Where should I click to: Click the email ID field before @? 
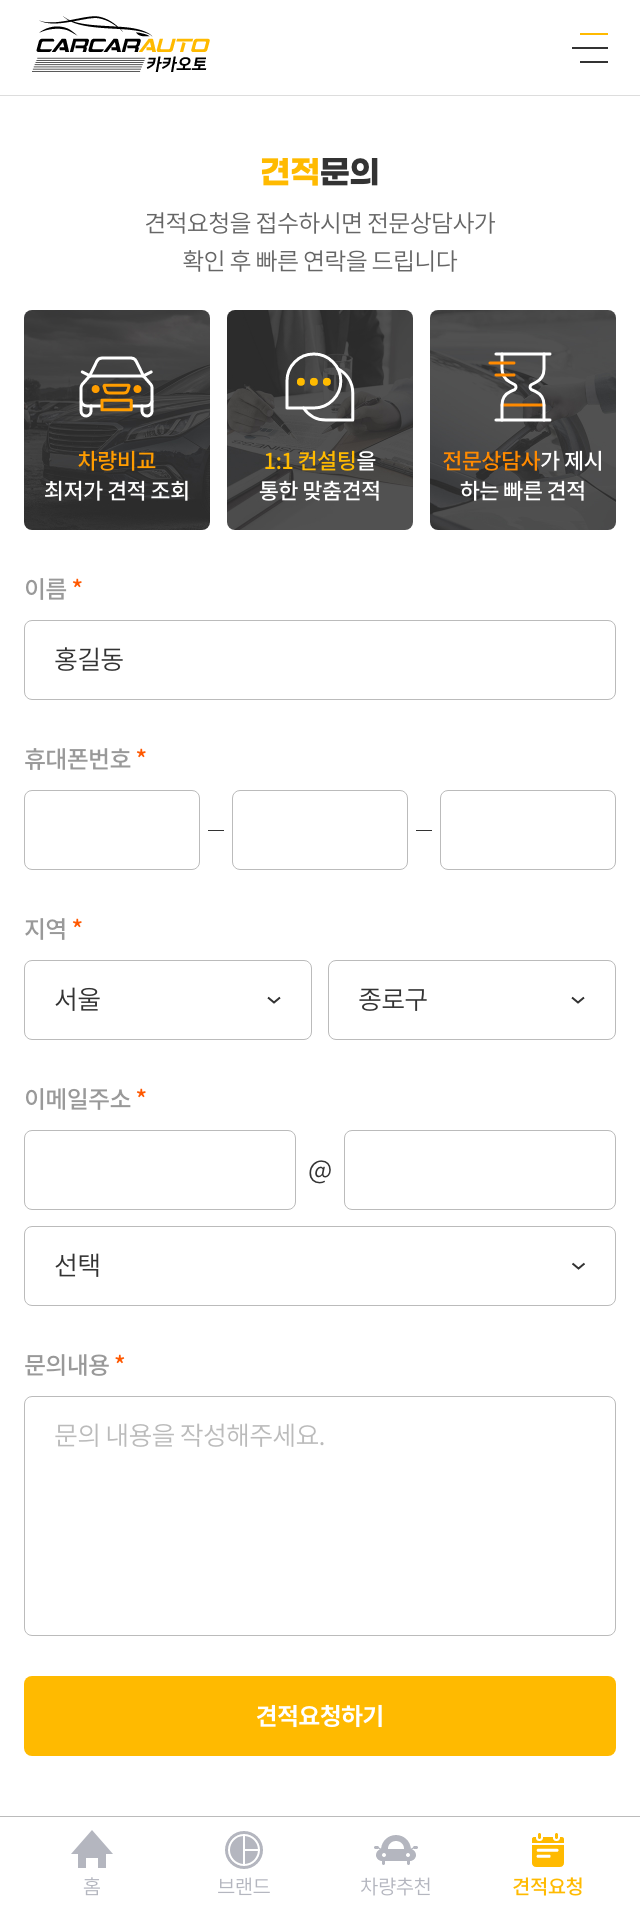tap(160, 1170)
